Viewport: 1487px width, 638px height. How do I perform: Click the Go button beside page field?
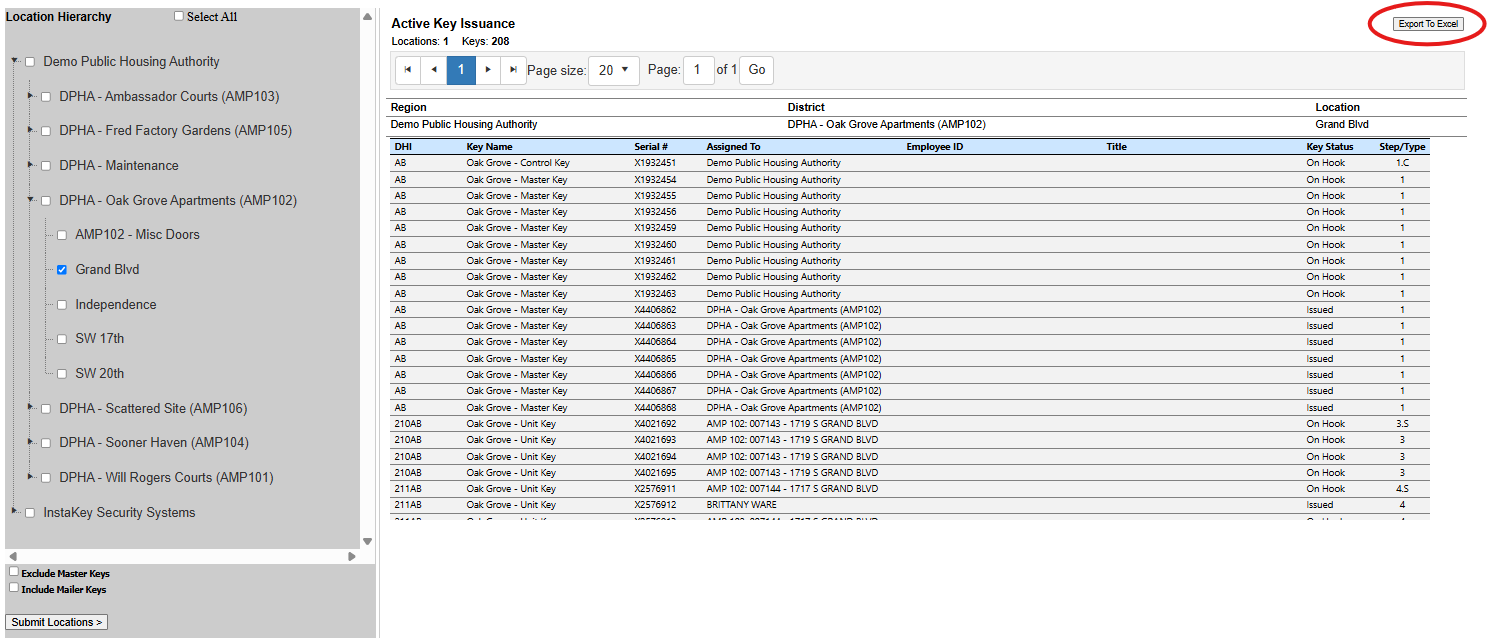pyautogui.click(x=757, y=70)
